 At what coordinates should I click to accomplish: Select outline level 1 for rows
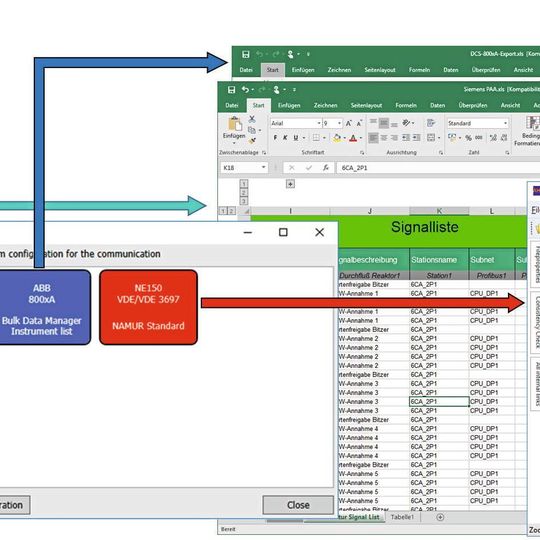[x=243, y=184]
